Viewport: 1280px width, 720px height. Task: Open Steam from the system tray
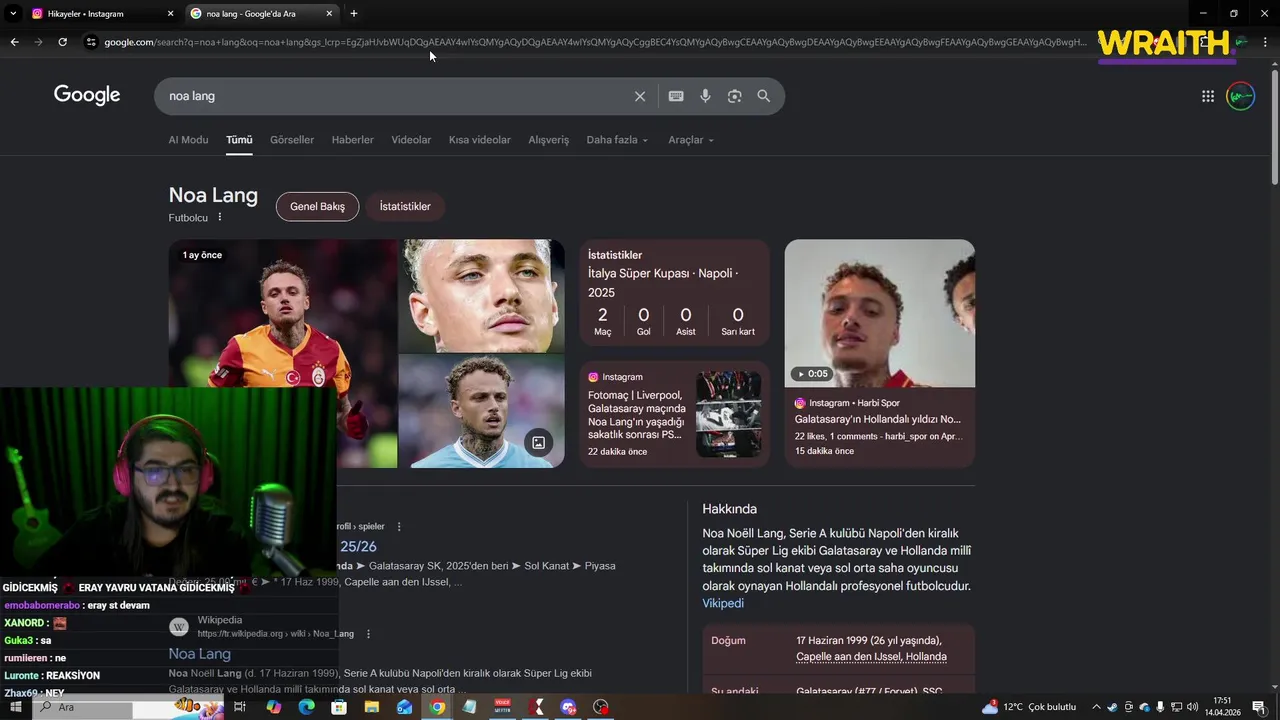click(x=1113, y=707)
